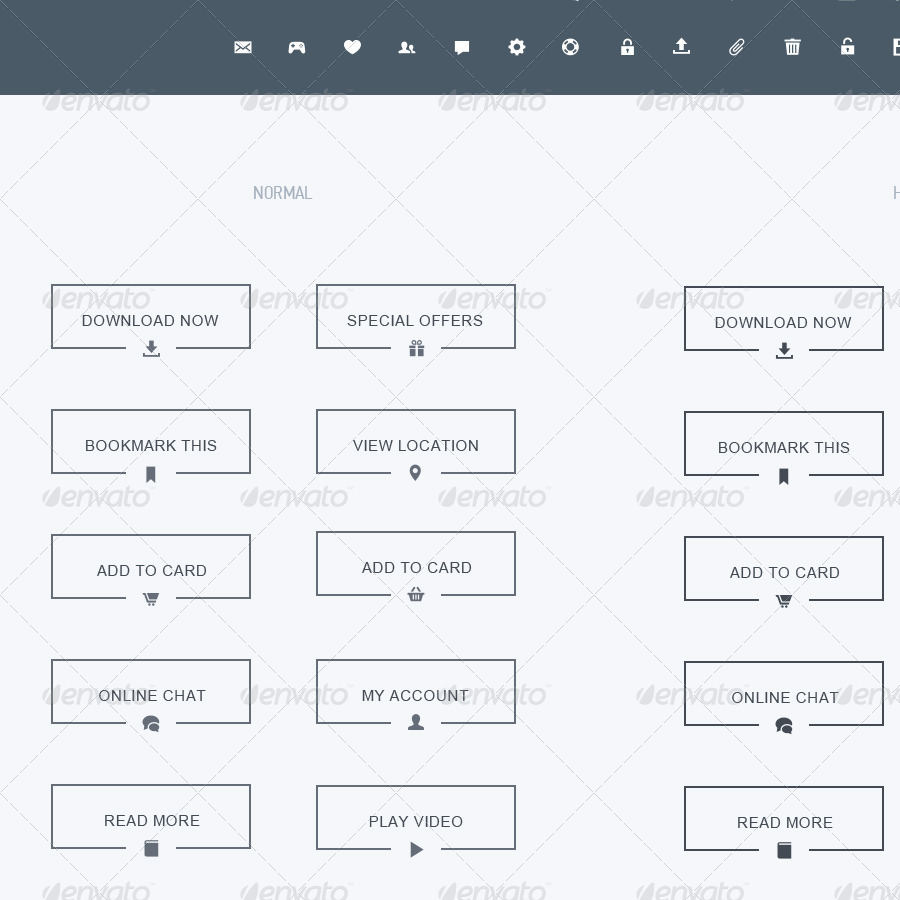The height and width of the screenshot is (900, 900).
Task: Toggle the closed padlock icon
Action: coord(627,47)
